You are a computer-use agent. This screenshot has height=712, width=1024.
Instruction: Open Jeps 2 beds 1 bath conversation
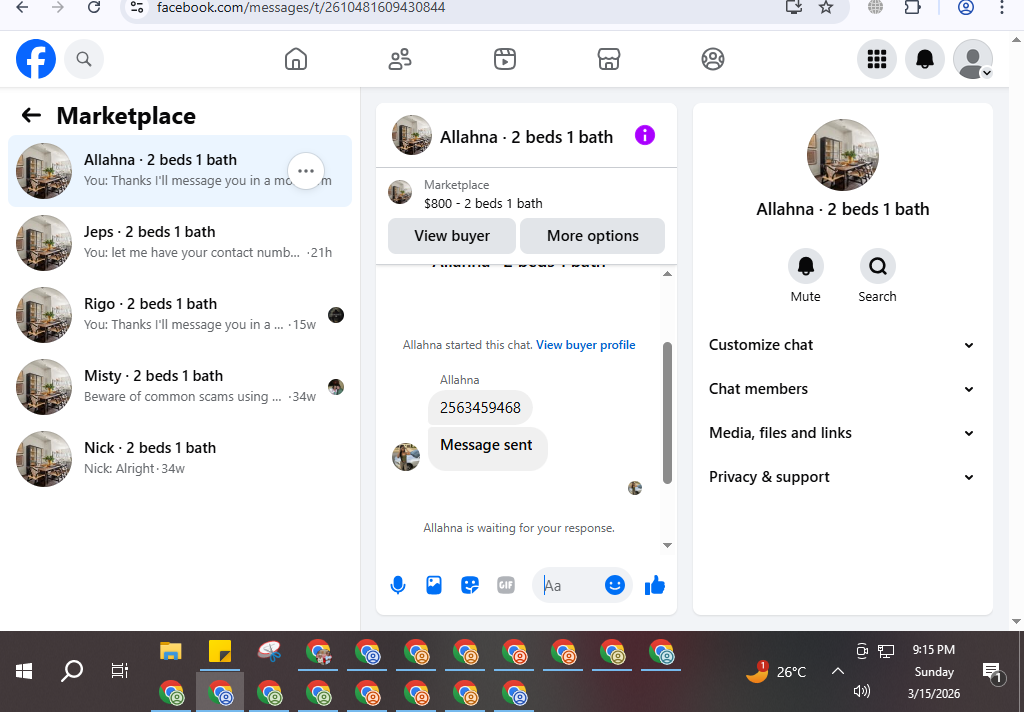coord(180,243)
